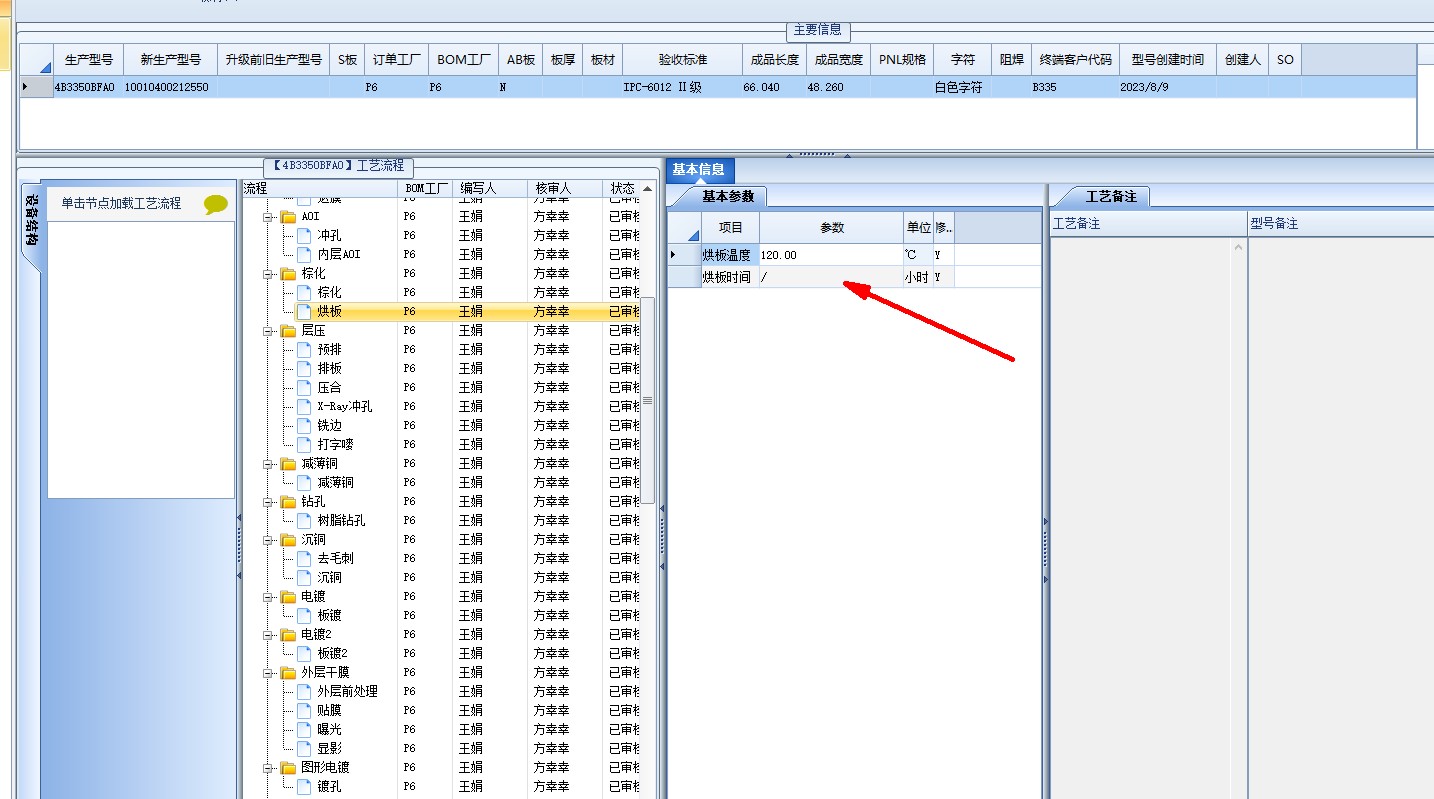Image resolution: width=1434 pixels, height=799 pixels.
Task: Open the 工艺备注 tab
Action: (x=1111, y=196)
